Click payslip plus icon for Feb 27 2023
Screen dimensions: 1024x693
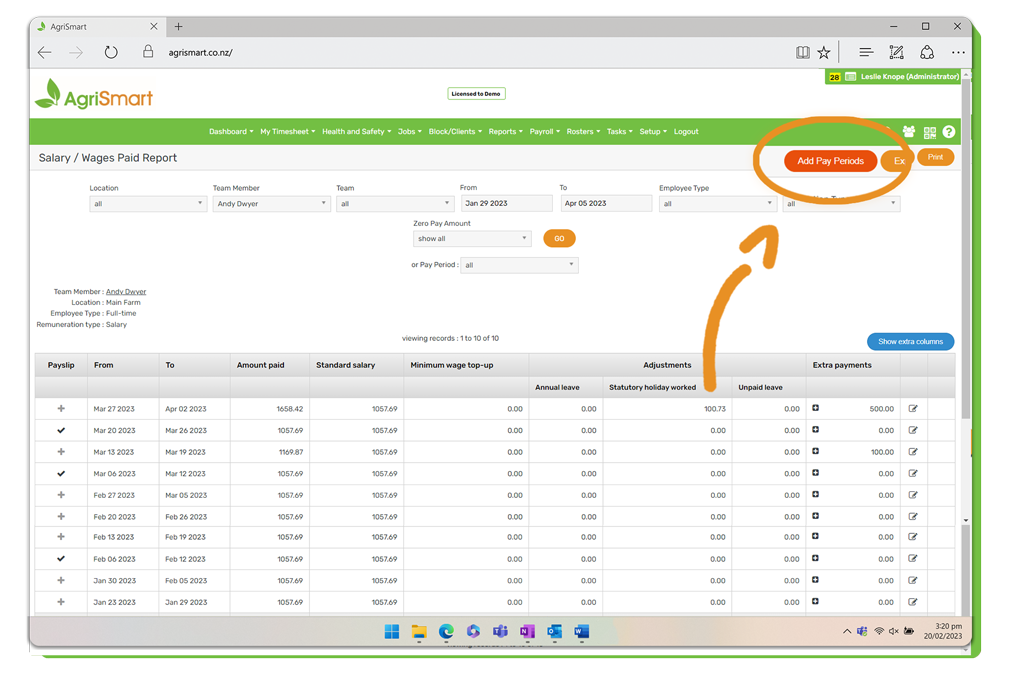pyautogui.click(x=61, y=495)
